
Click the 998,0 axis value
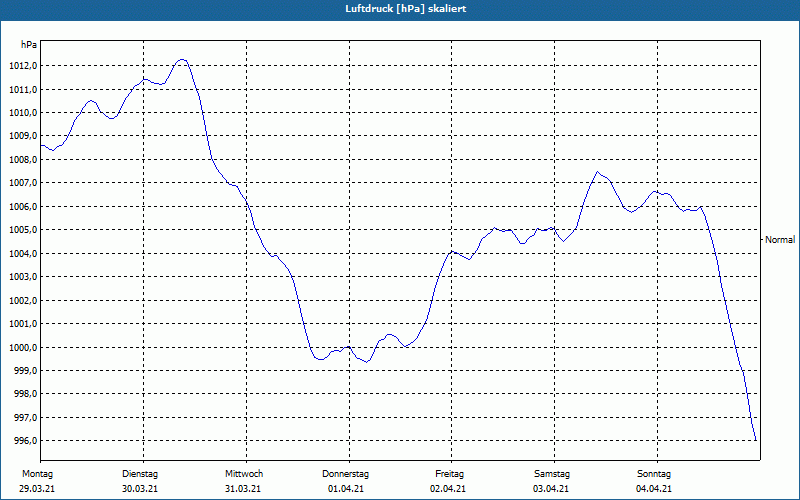click(x=25, y=394)
